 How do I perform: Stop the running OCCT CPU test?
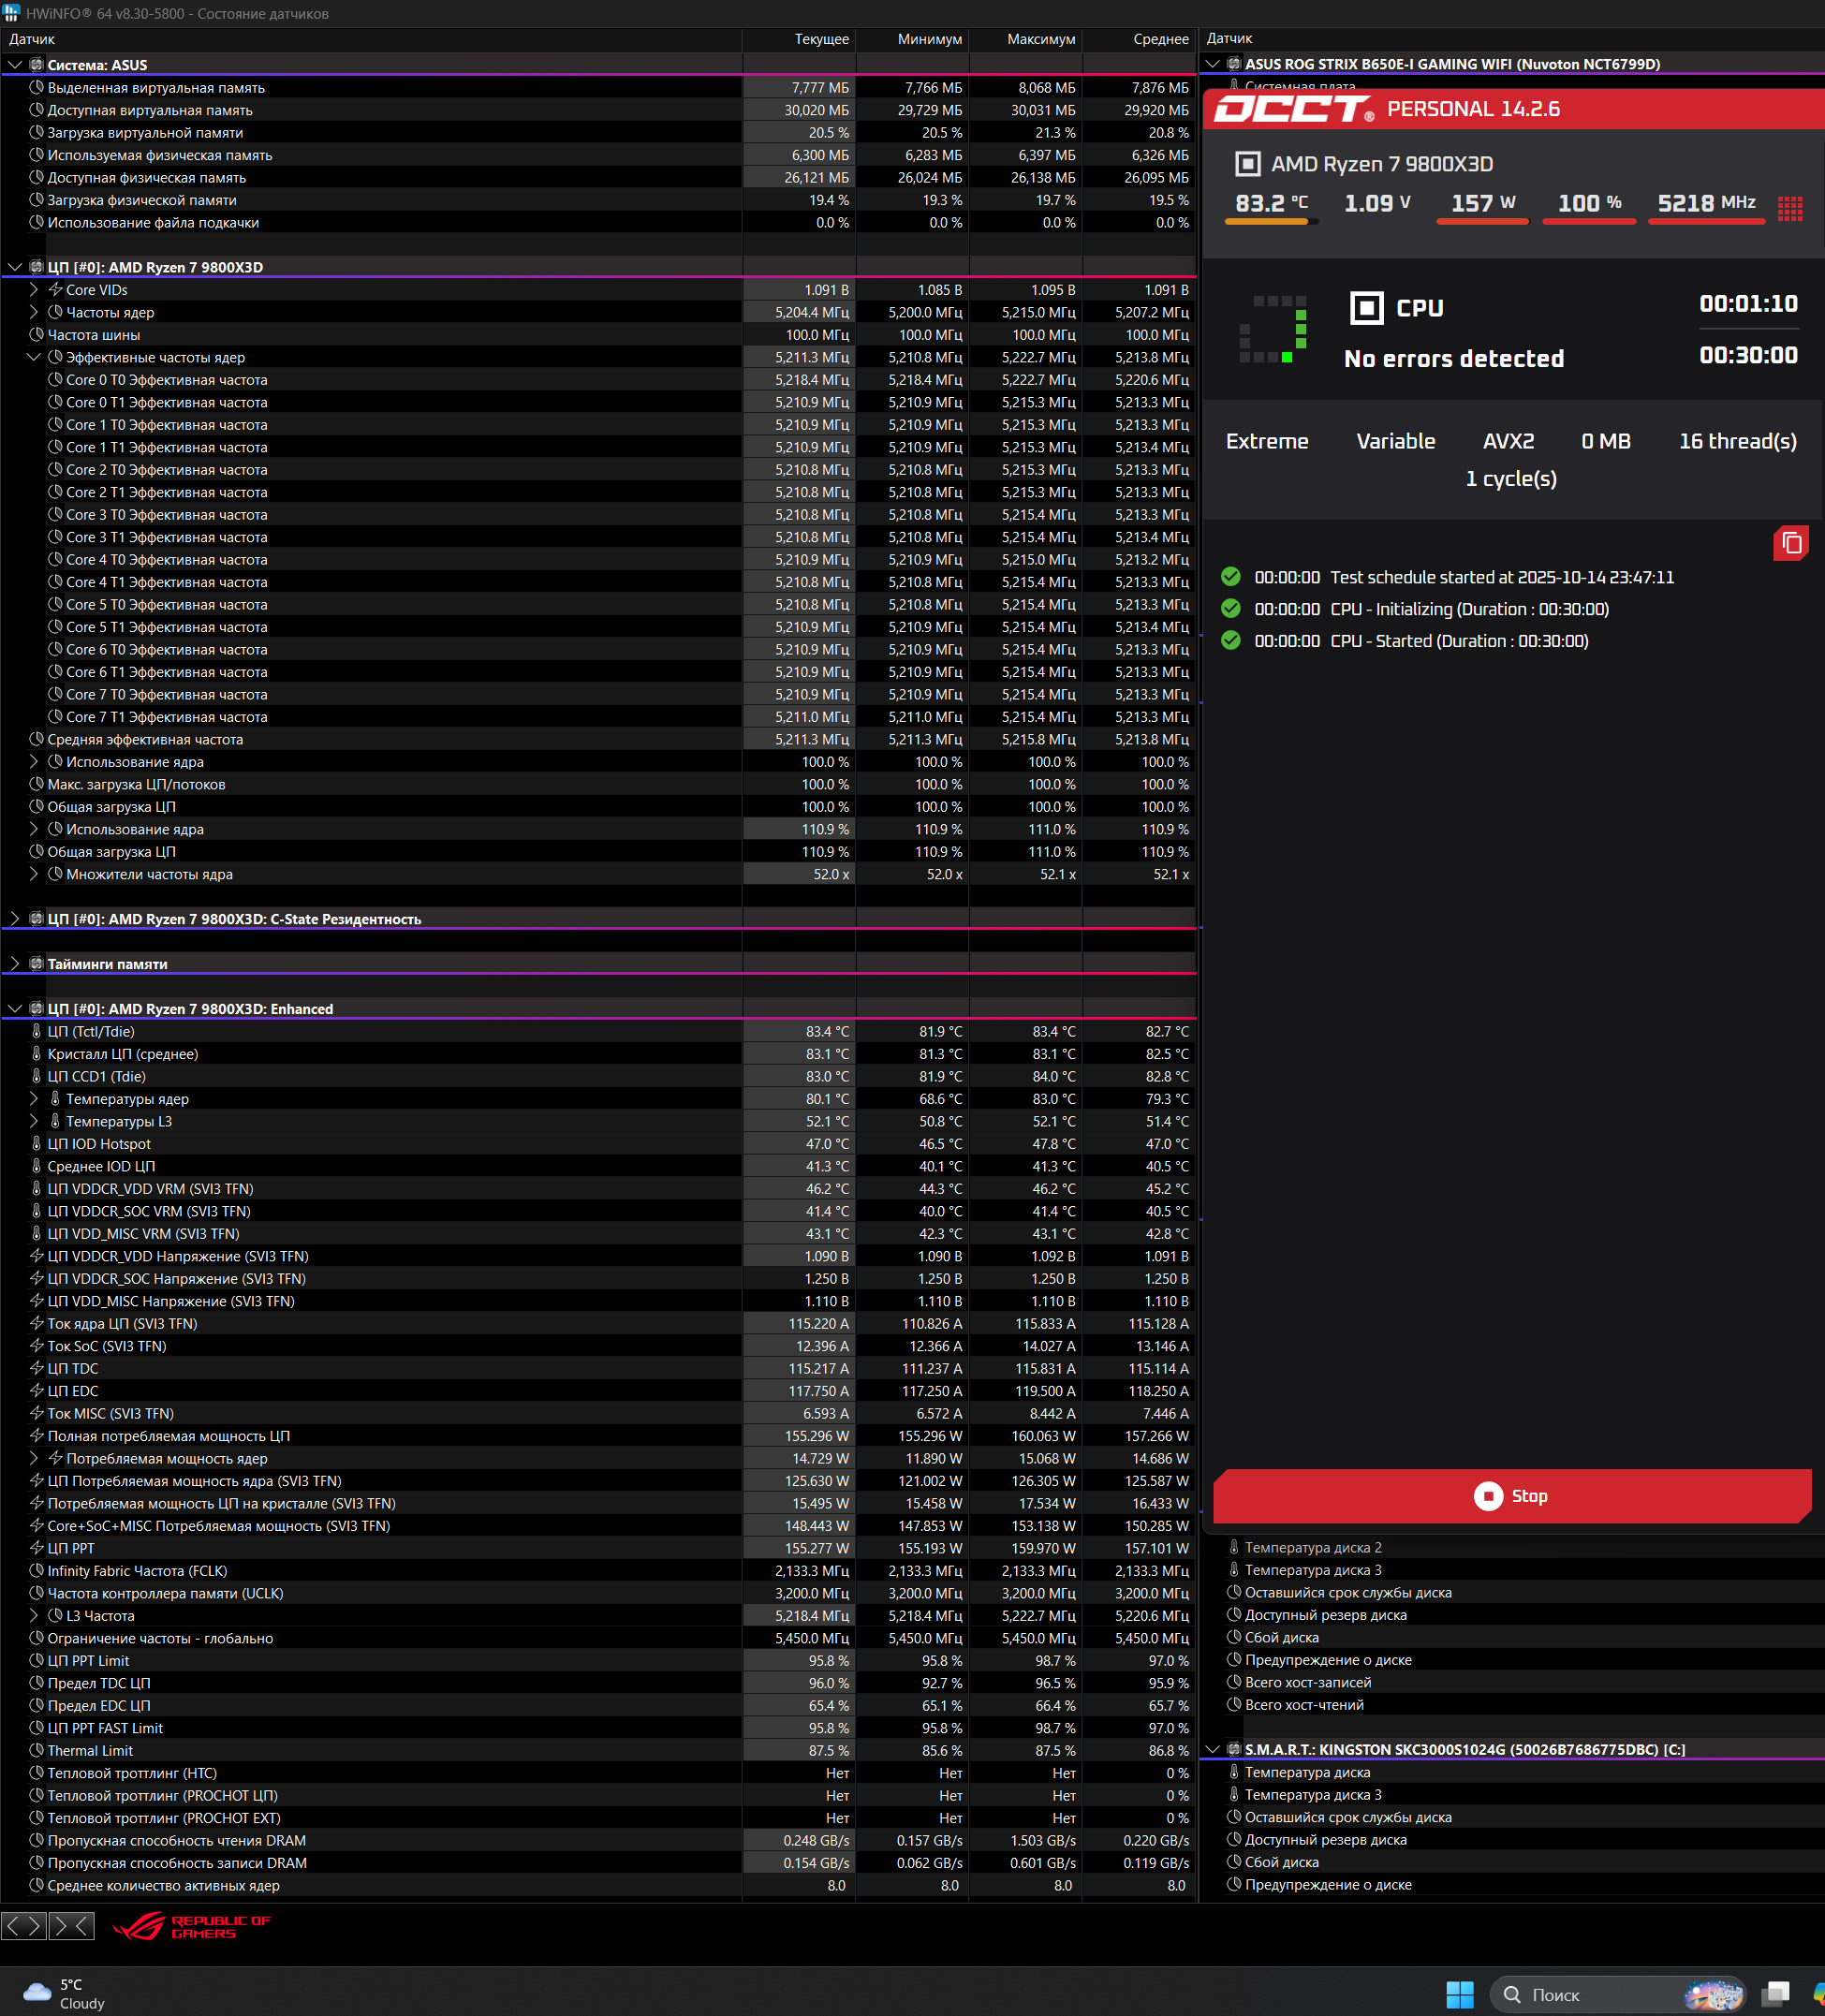click(x=1511, y=1496)
